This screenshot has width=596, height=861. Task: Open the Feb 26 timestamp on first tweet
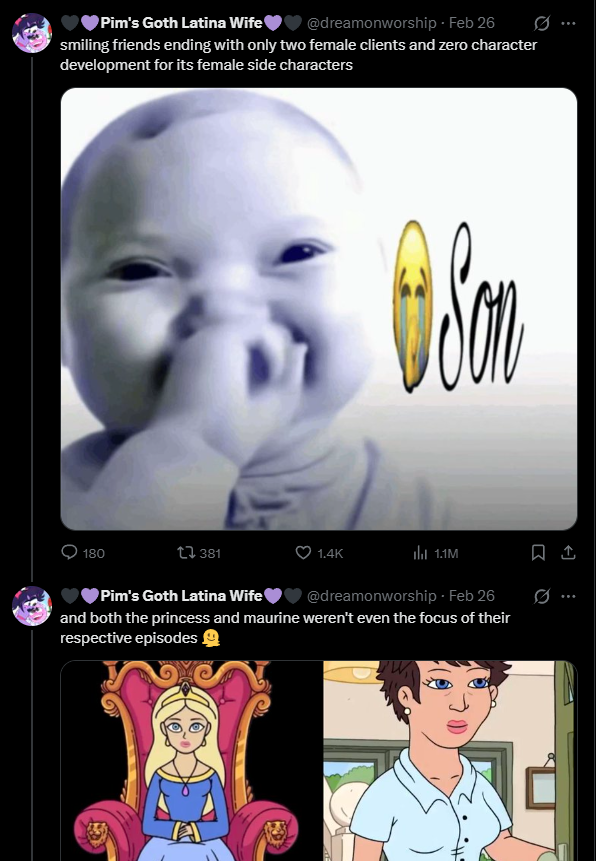coord(471,23)
